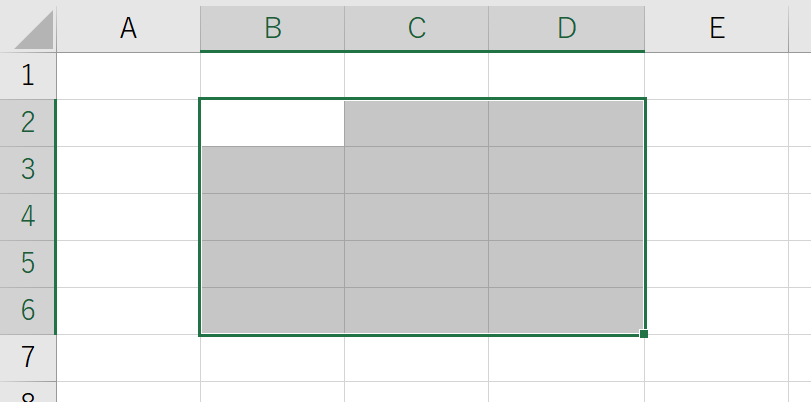Select row 3 header

point(28,170)
